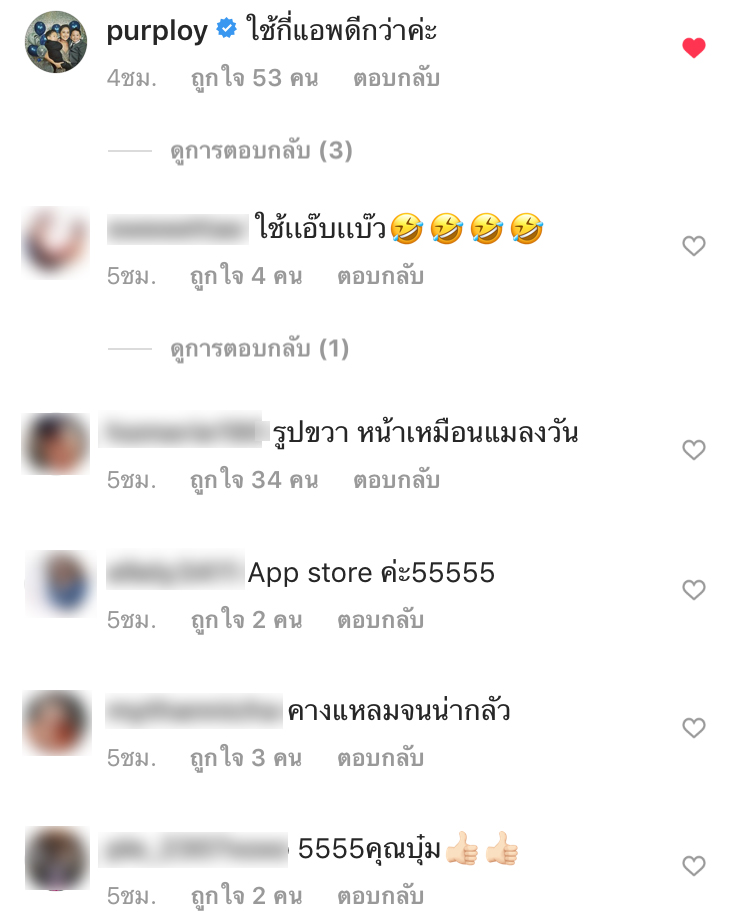View the 34 likes on 'รูปขวา' comment
Screen dimensions: 750x920
tap(255, 480)
